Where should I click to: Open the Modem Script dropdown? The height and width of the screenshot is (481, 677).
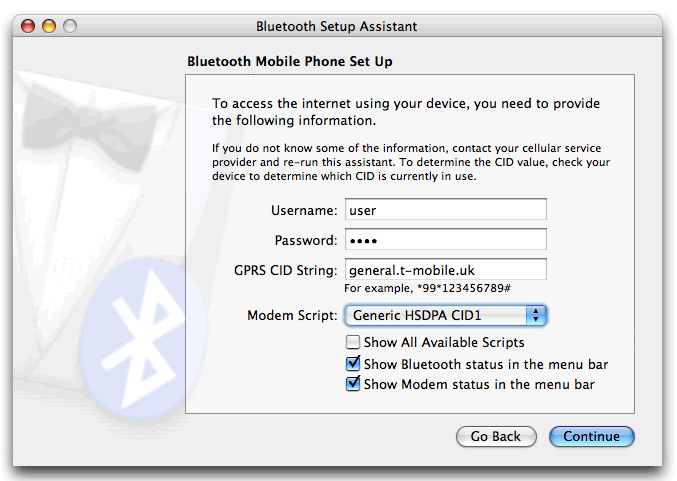[446, 316]
